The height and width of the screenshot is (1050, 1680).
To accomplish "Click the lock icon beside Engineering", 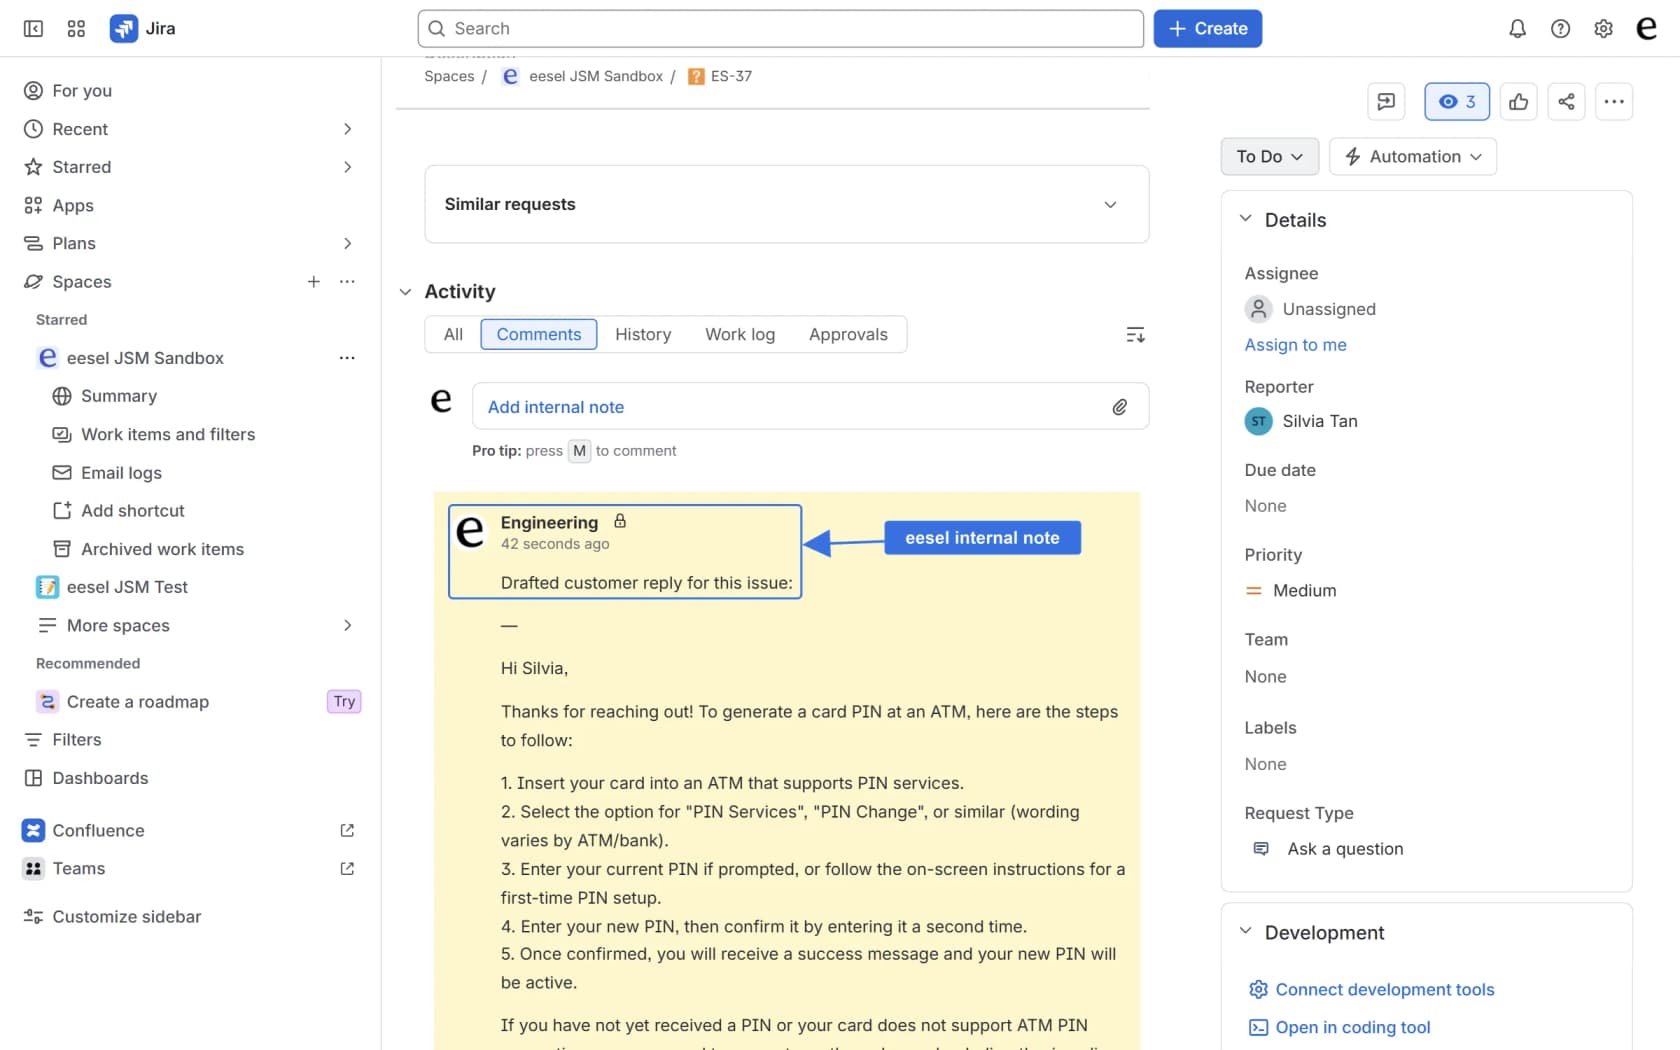I will click(620, 521).
